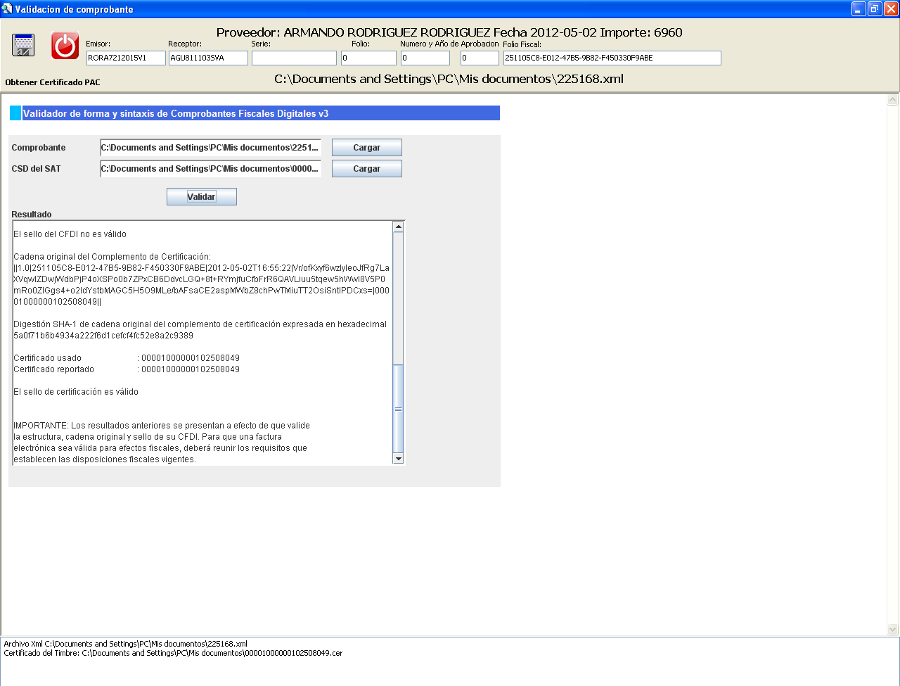The image size is (900, 686).
Task: Maximize the Validacion de comprobante window
Action: (873, 8)
